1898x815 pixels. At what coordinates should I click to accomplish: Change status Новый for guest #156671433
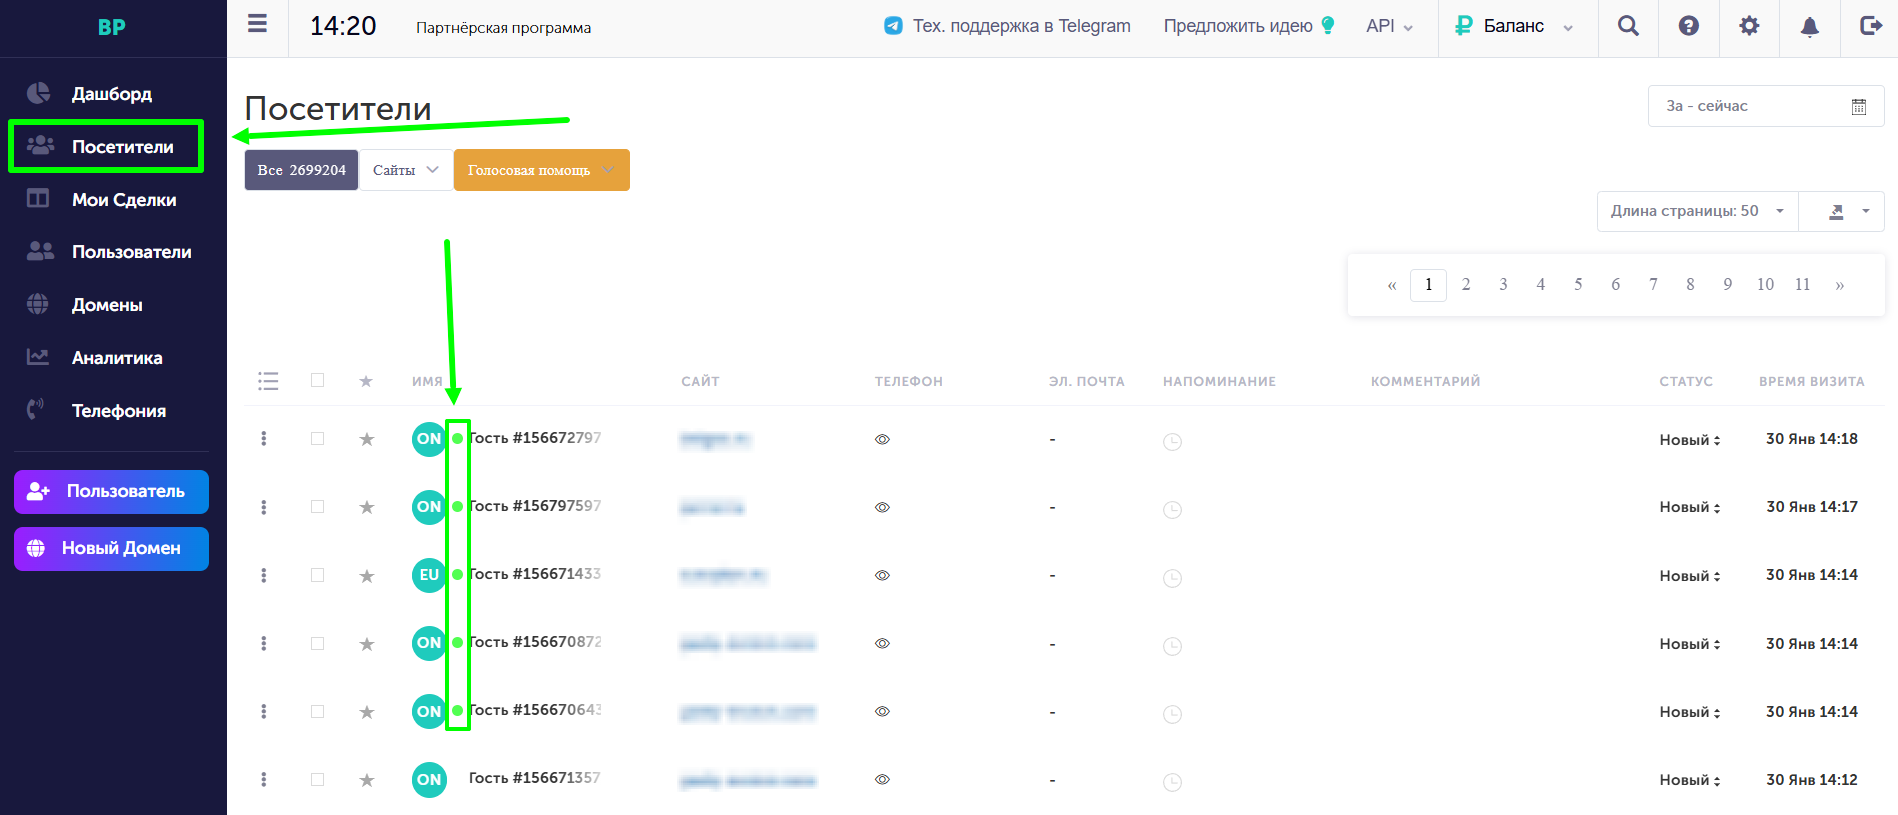1690,576
